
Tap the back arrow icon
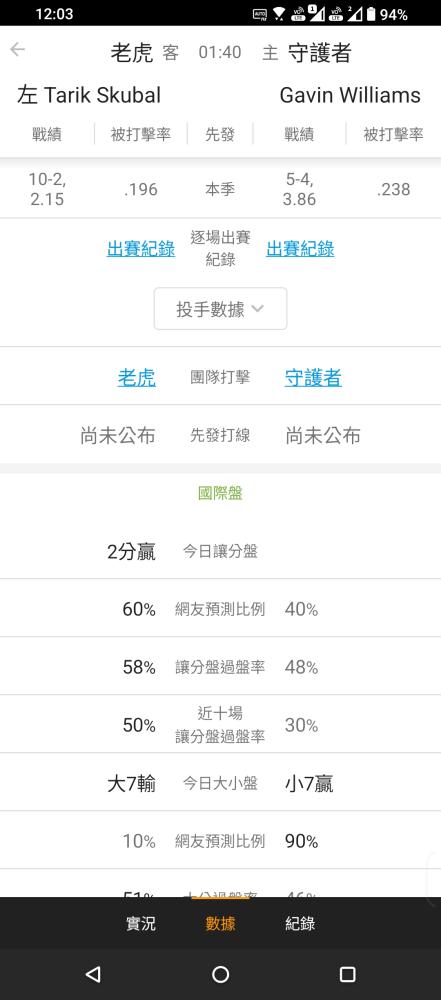(17, 50)
